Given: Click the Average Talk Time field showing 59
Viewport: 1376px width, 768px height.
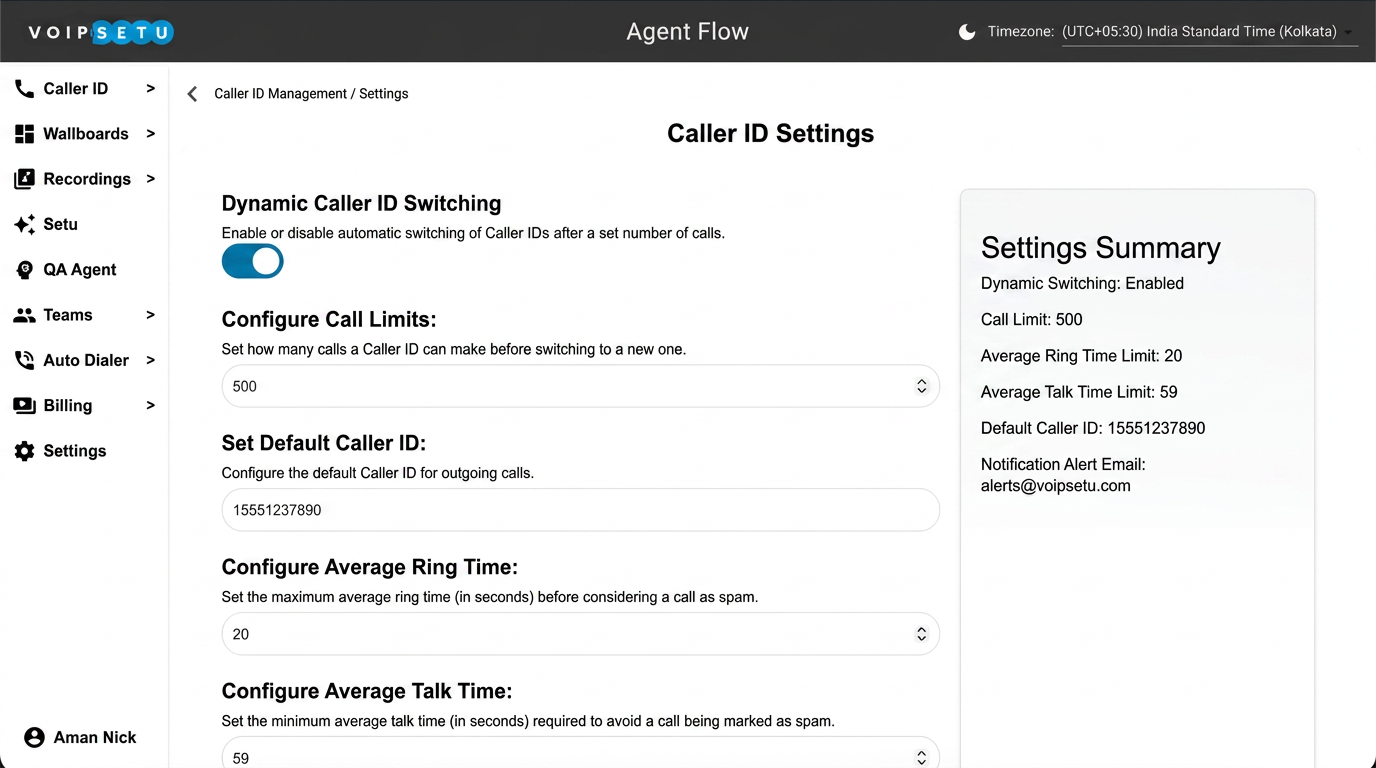Looking at the screenshot, I should tap(580, 755).
